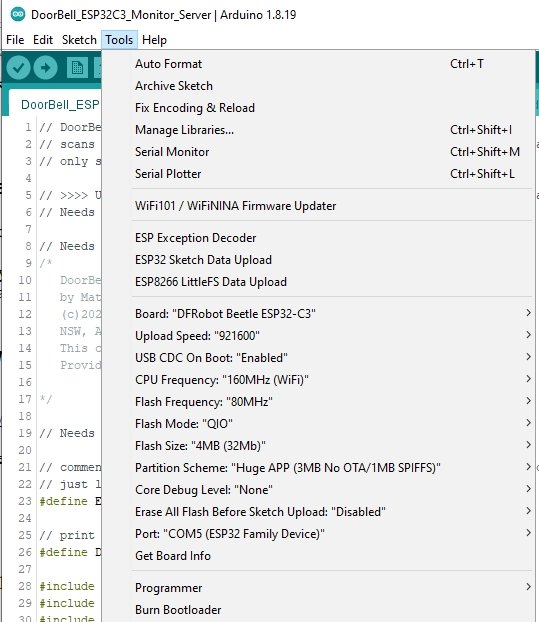Open the File menu
The width and height of the screenshot is (539, 622).
point(15,40)
